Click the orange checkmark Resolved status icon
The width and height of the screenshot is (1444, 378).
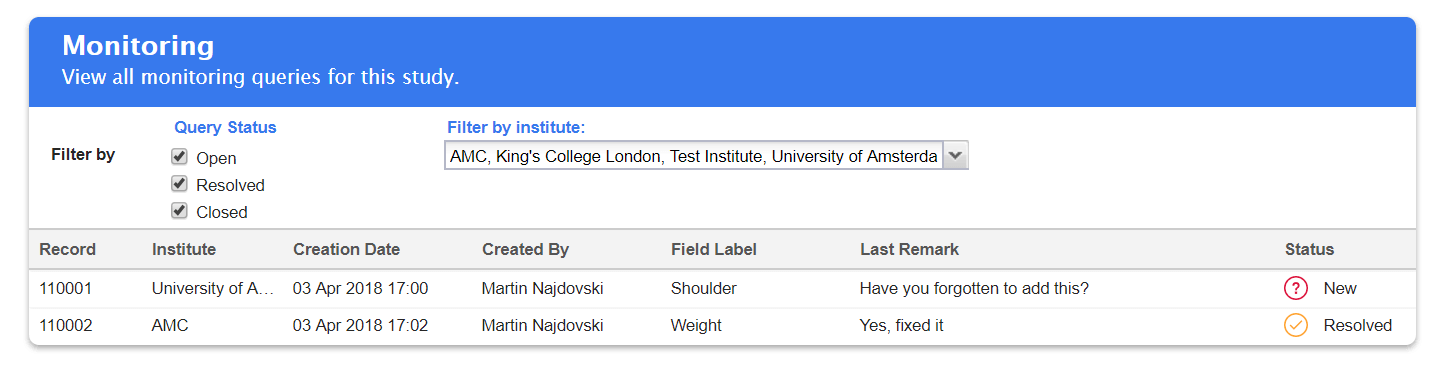(1296, 325)
